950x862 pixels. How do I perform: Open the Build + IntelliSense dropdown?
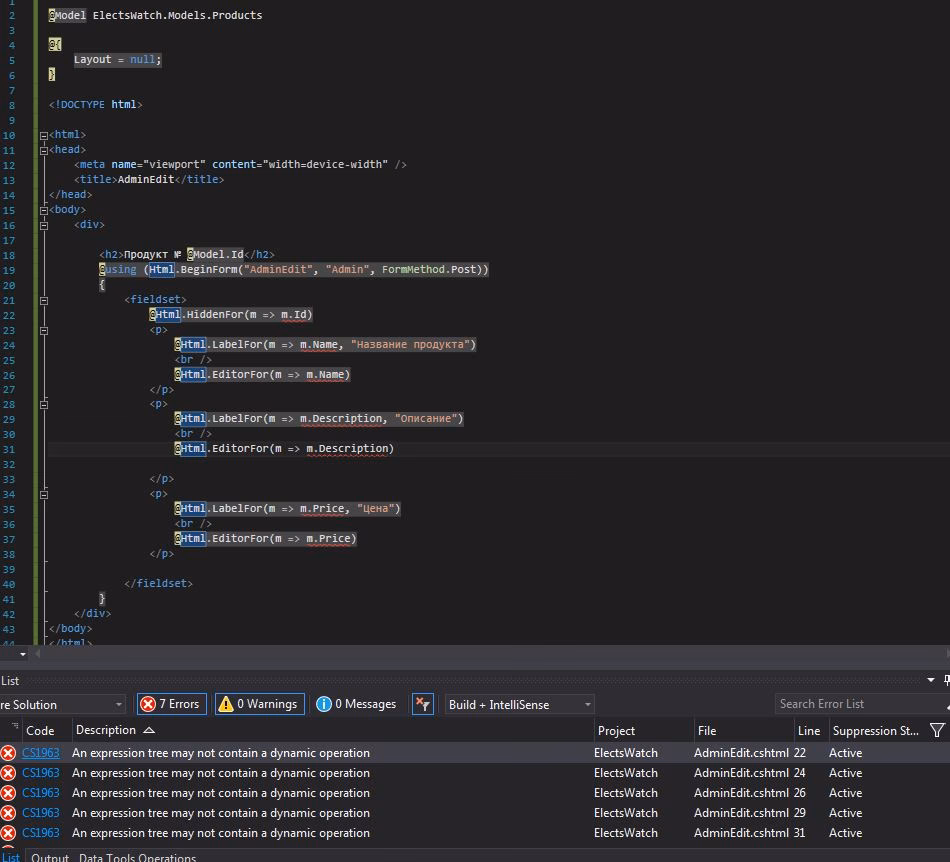(519, 704)
